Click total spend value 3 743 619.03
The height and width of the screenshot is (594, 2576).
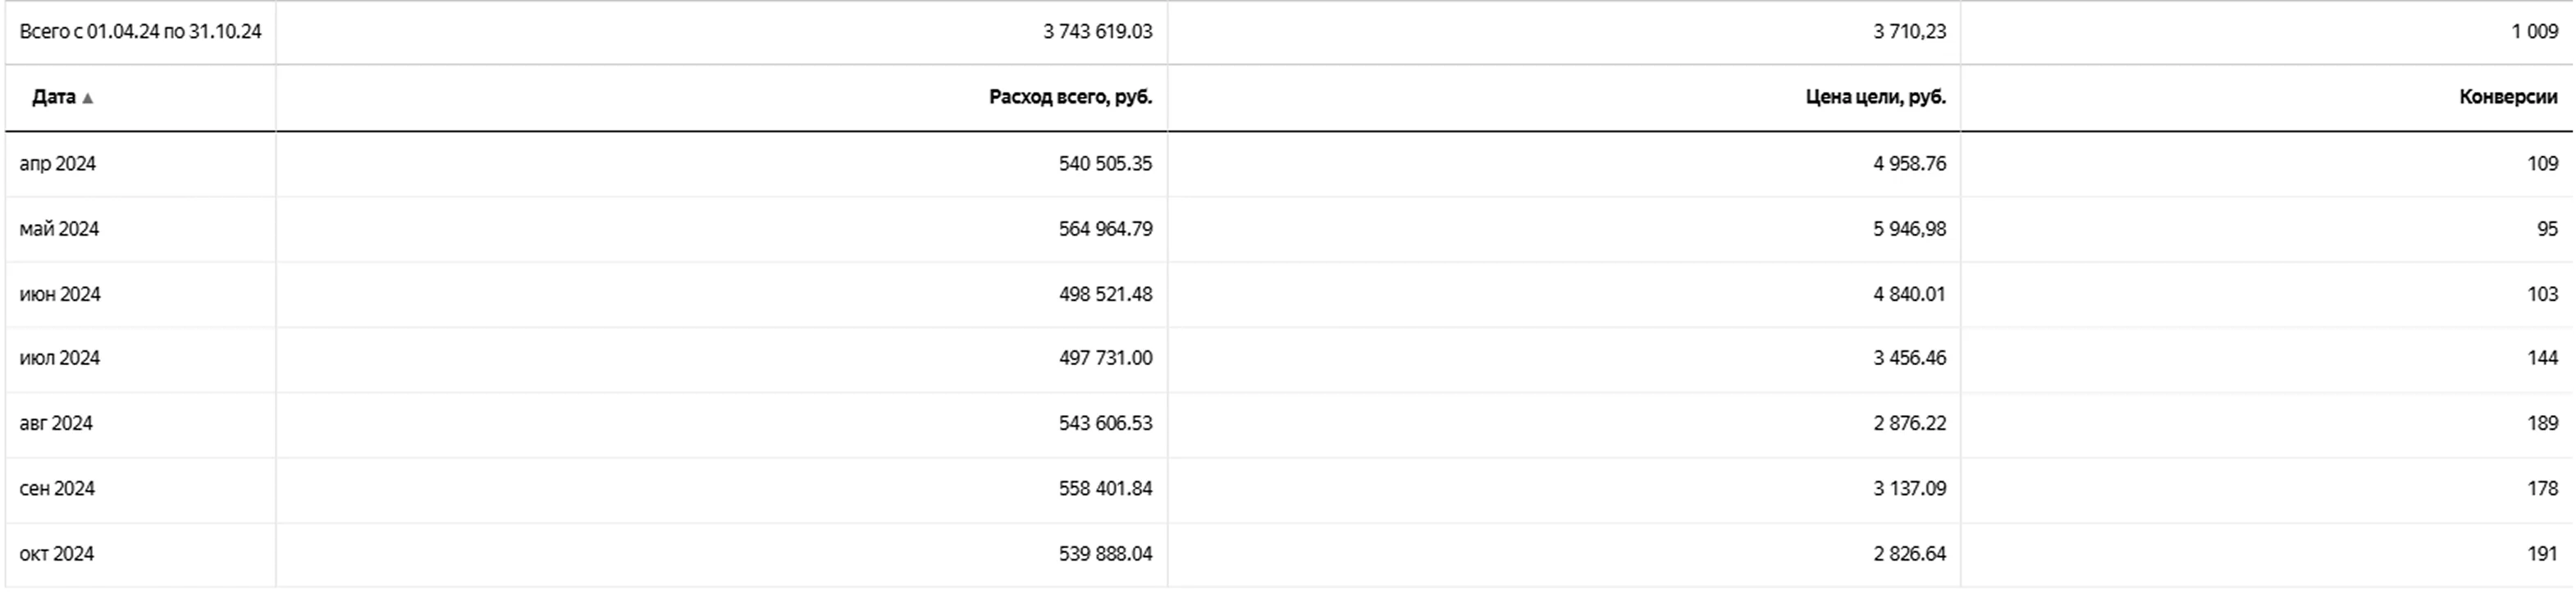point(1097,32)
